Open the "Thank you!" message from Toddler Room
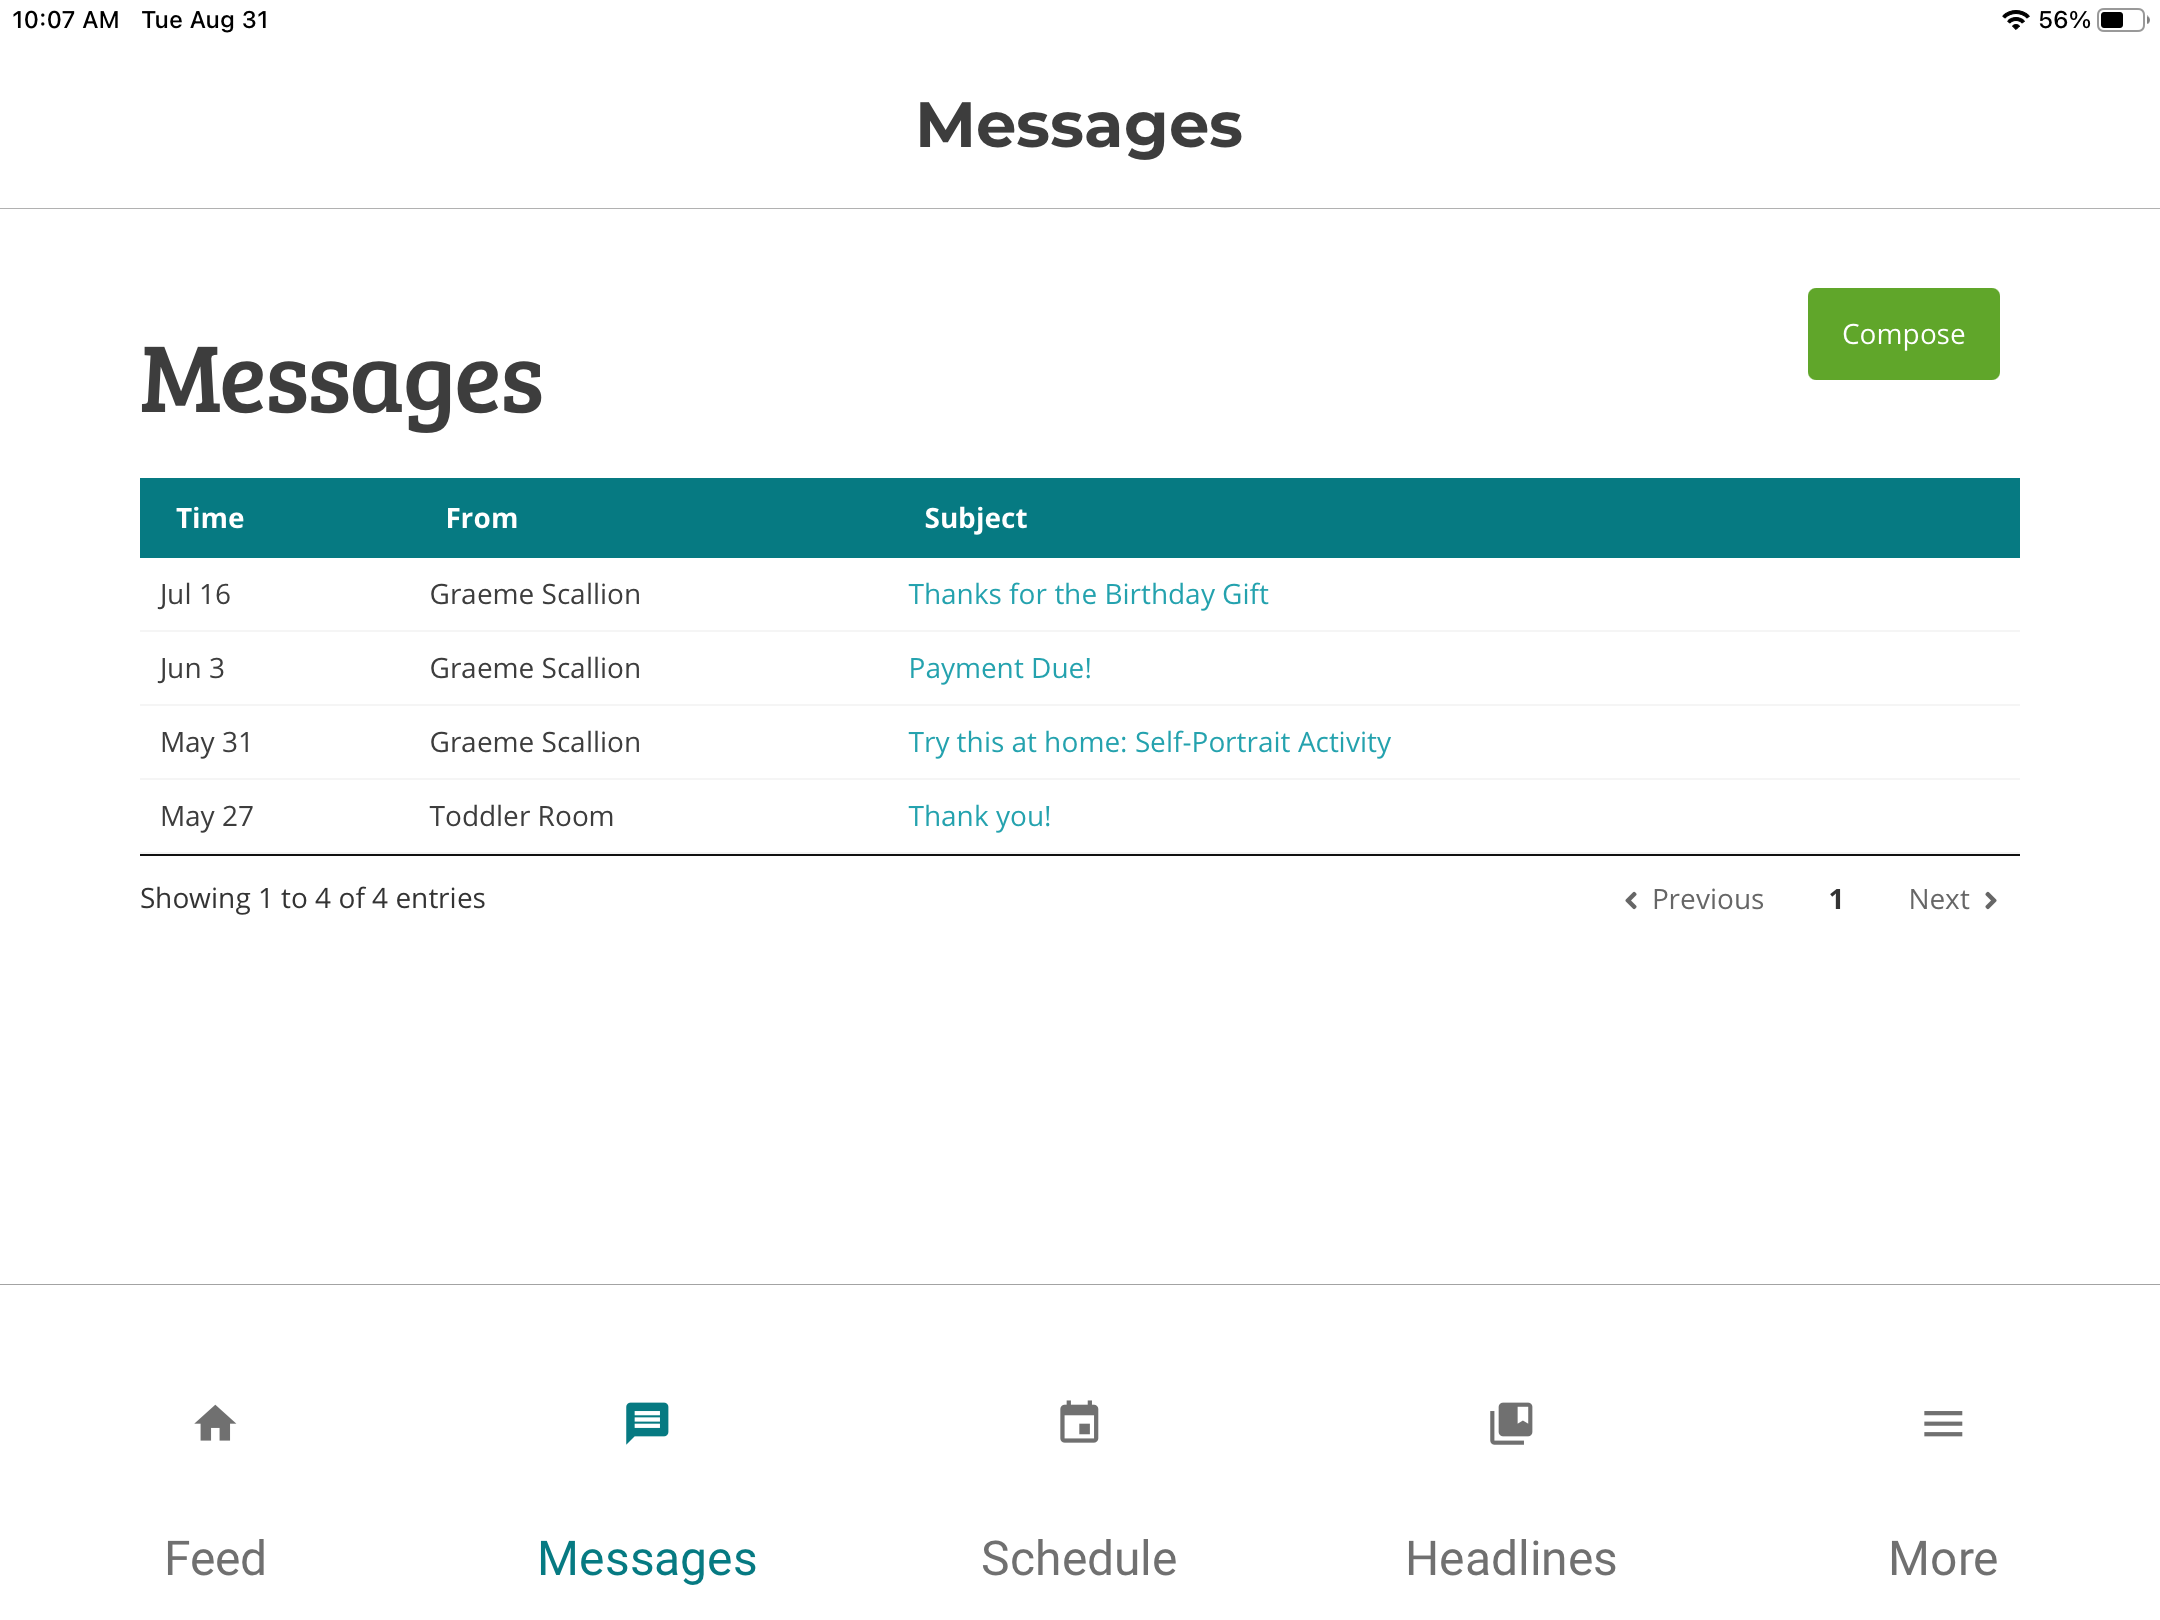Image resolution: width=2160 pixels, height=1620 pixels. [x=979, y=815]
